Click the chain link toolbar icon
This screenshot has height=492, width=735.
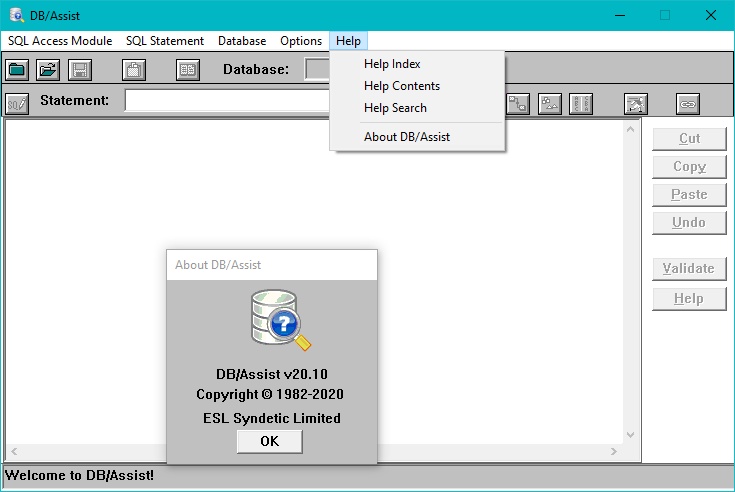click(688, 103)
